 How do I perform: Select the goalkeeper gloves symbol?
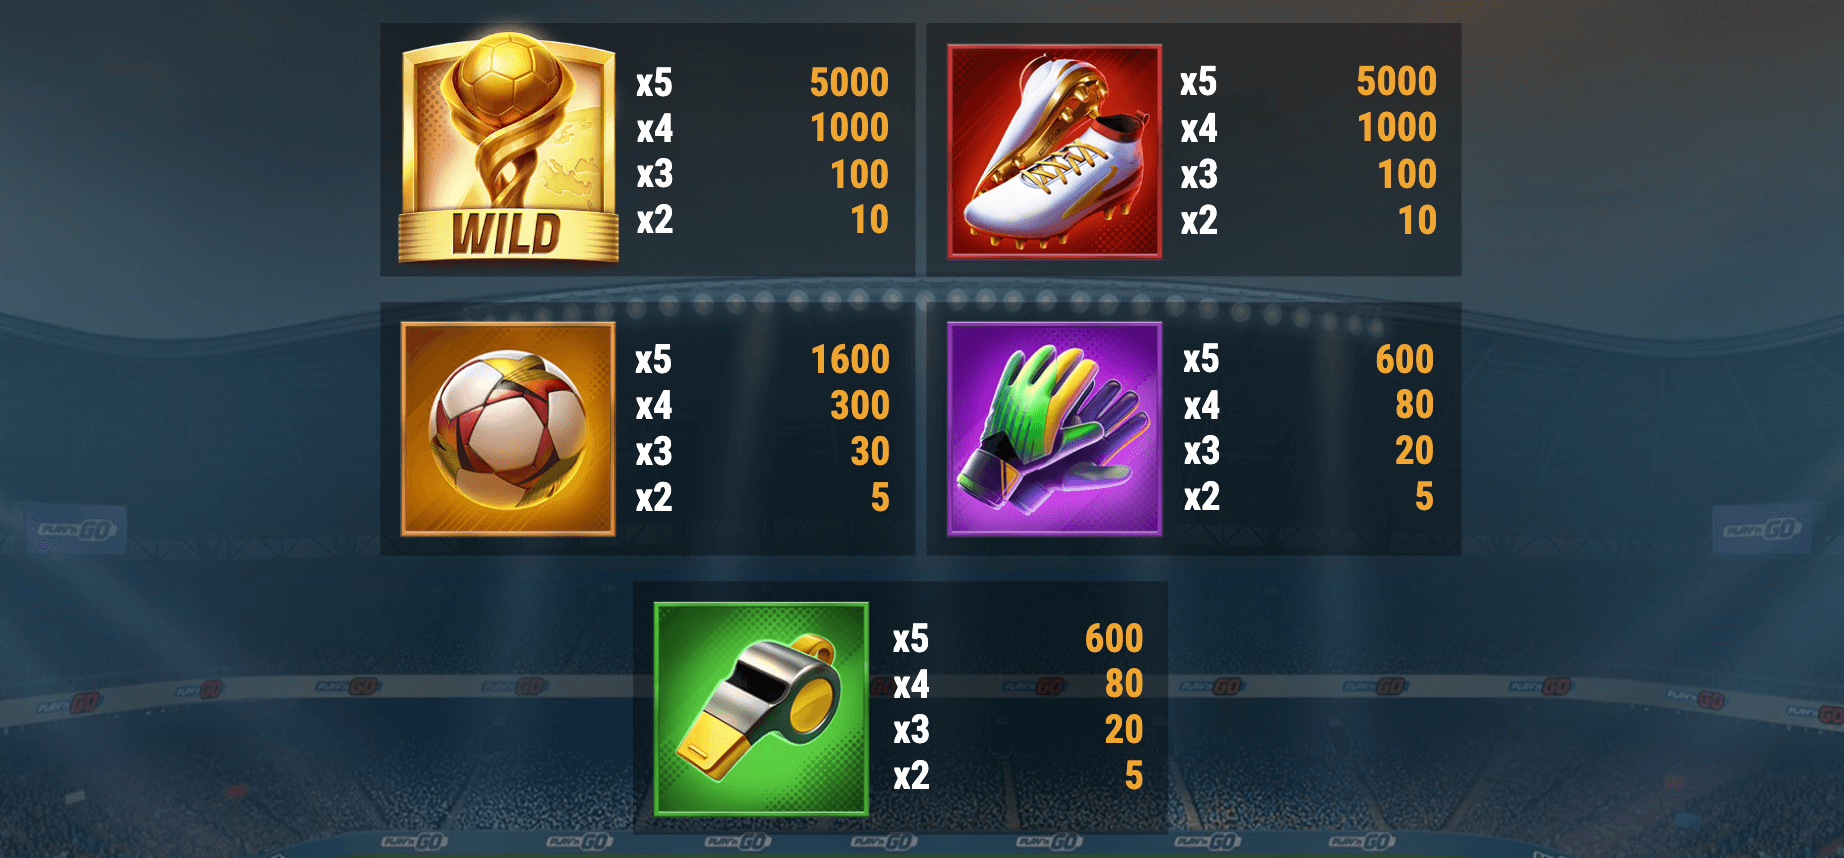click(1055, 429)
